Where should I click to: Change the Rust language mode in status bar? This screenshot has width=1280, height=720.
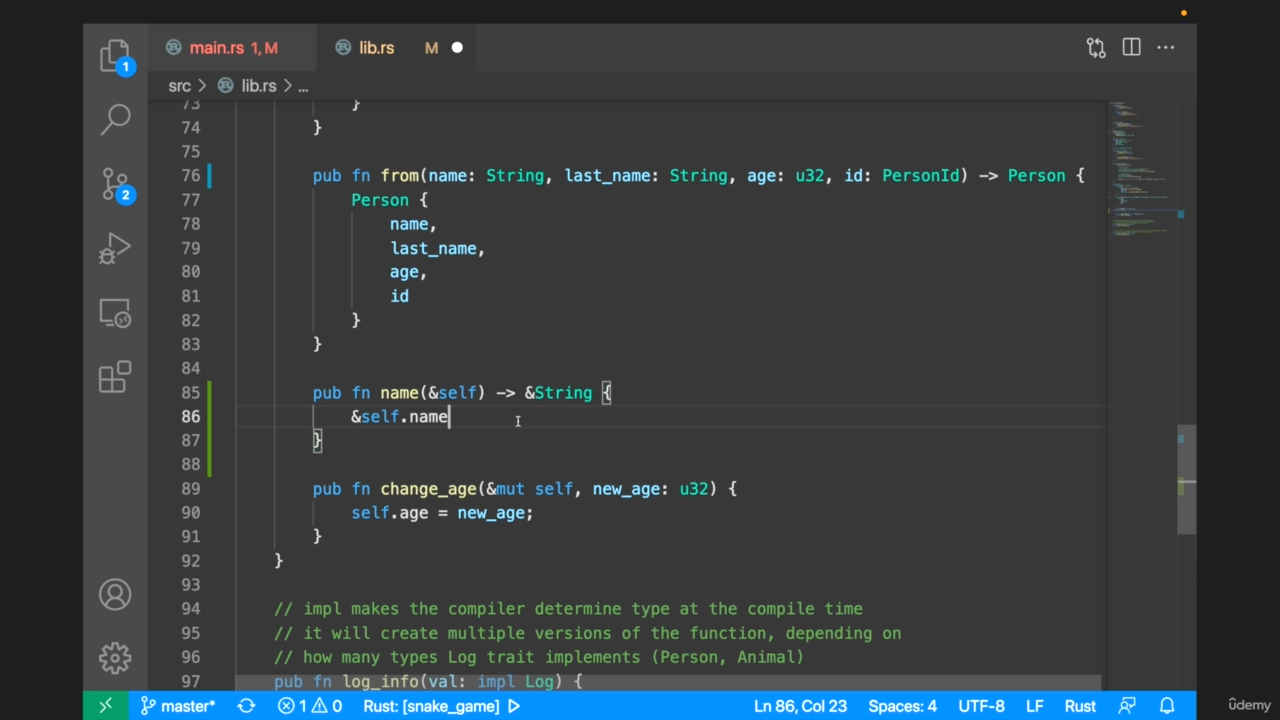tap(1080, 706)
